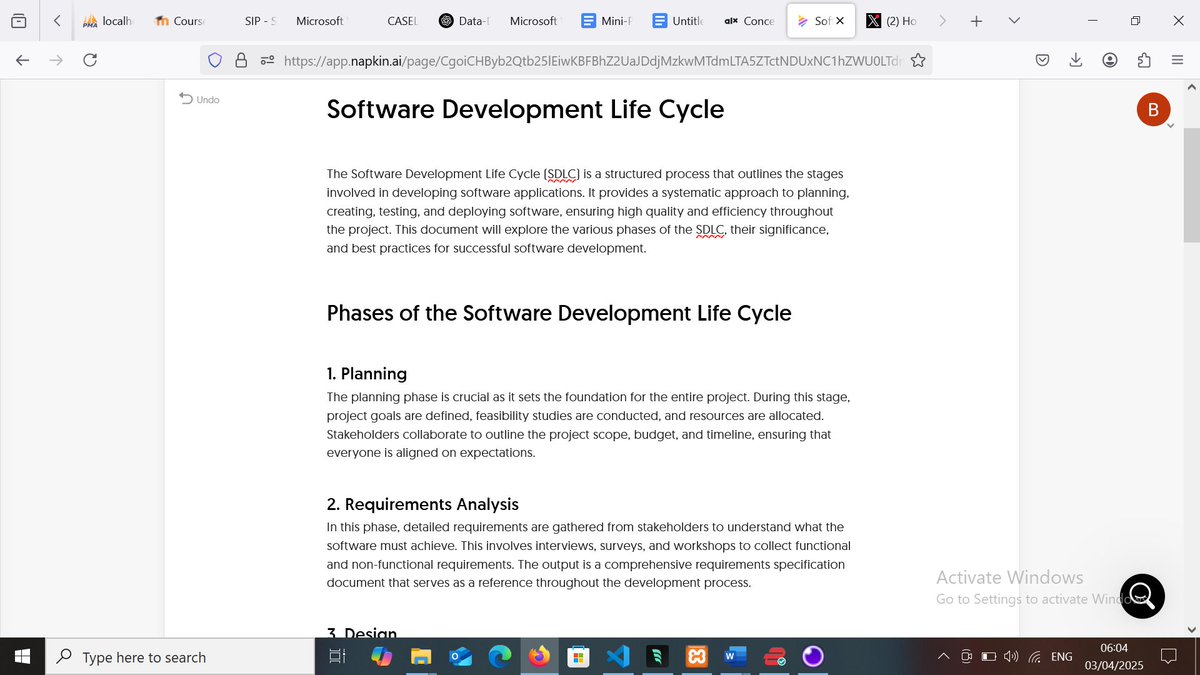1200x675 pixels.
Task: Click the scrollbar down arrow
Action: point(1191,629)
